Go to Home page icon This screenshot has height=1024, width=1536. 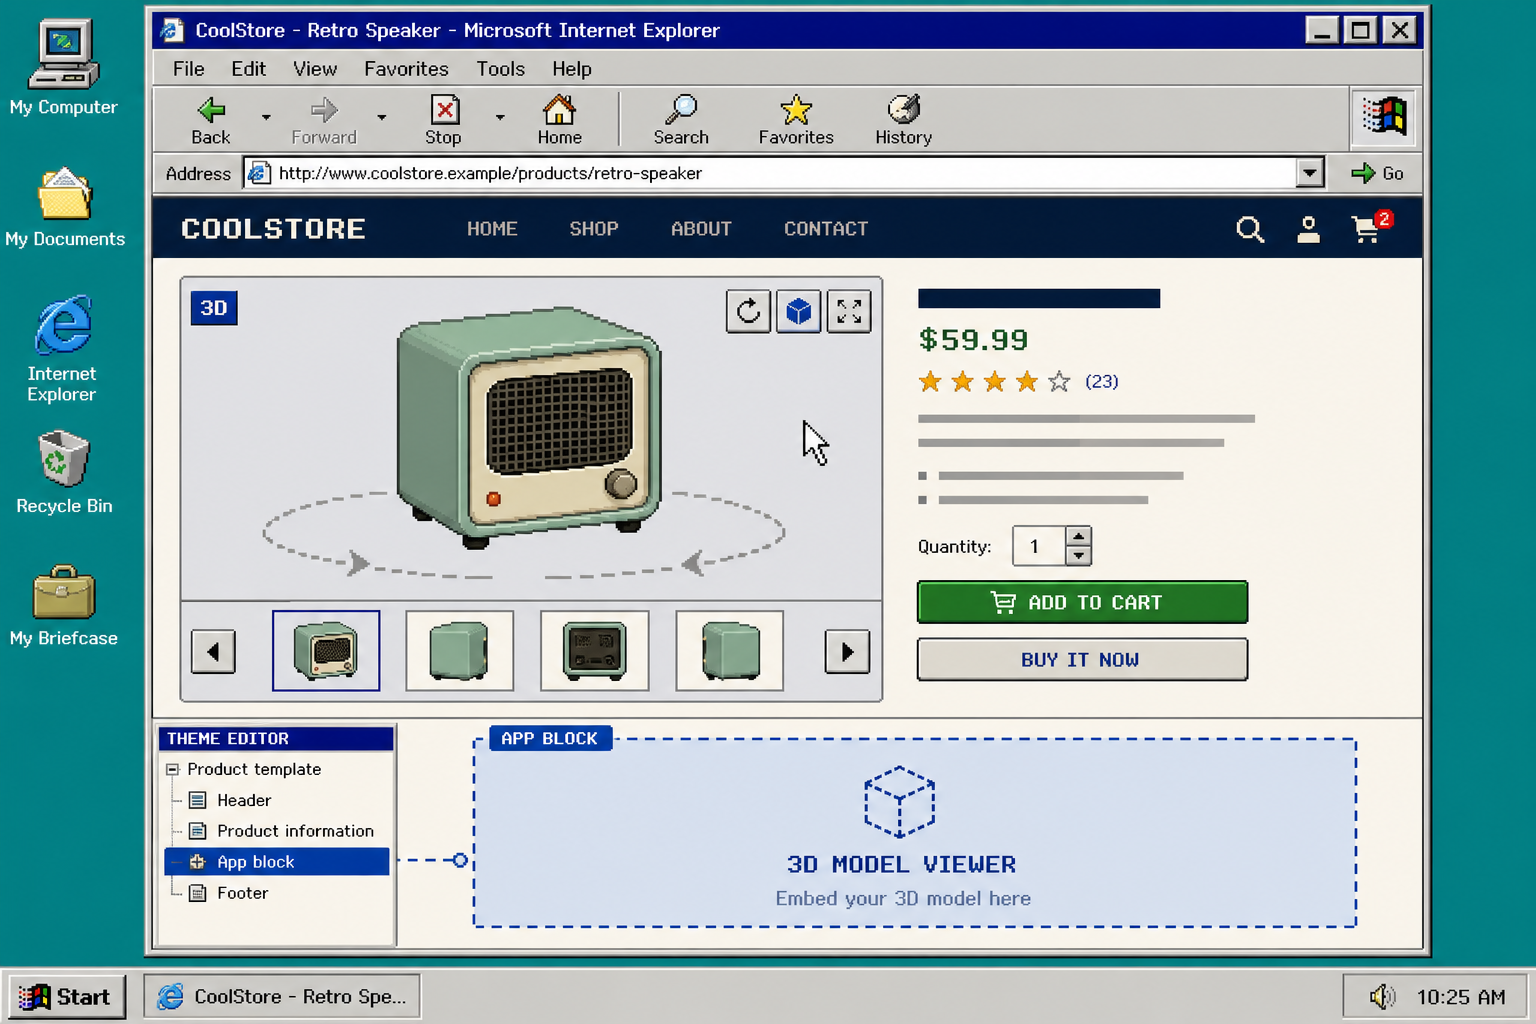[x=559, y=121]
